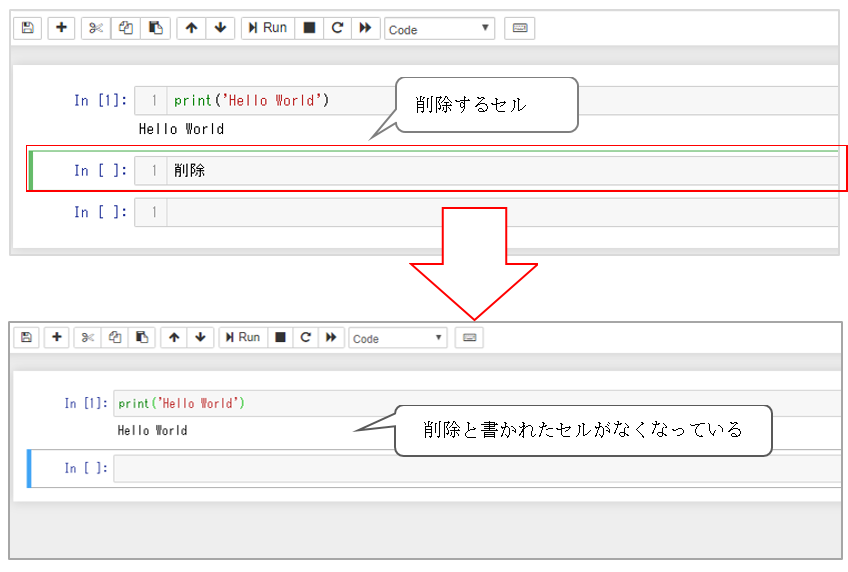Insert a cell using the plus icon in the upper toolbar
Screen dimensions: 848x572
[61, 28]
